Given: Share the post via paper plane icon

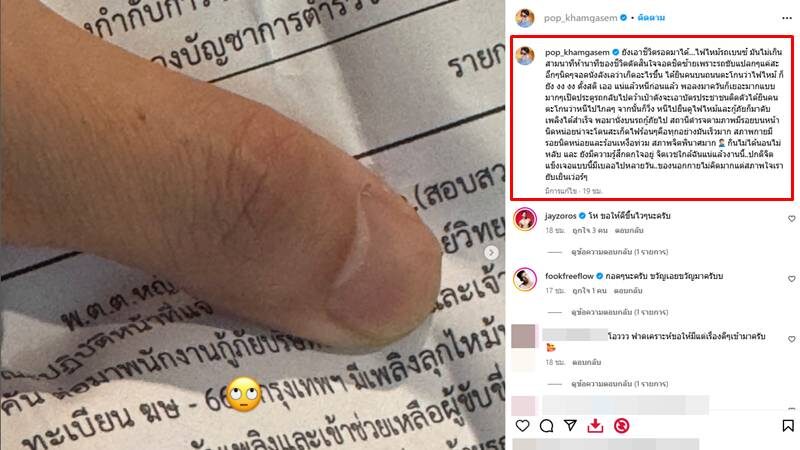Looking at the screenshot, I should (570, 426).
